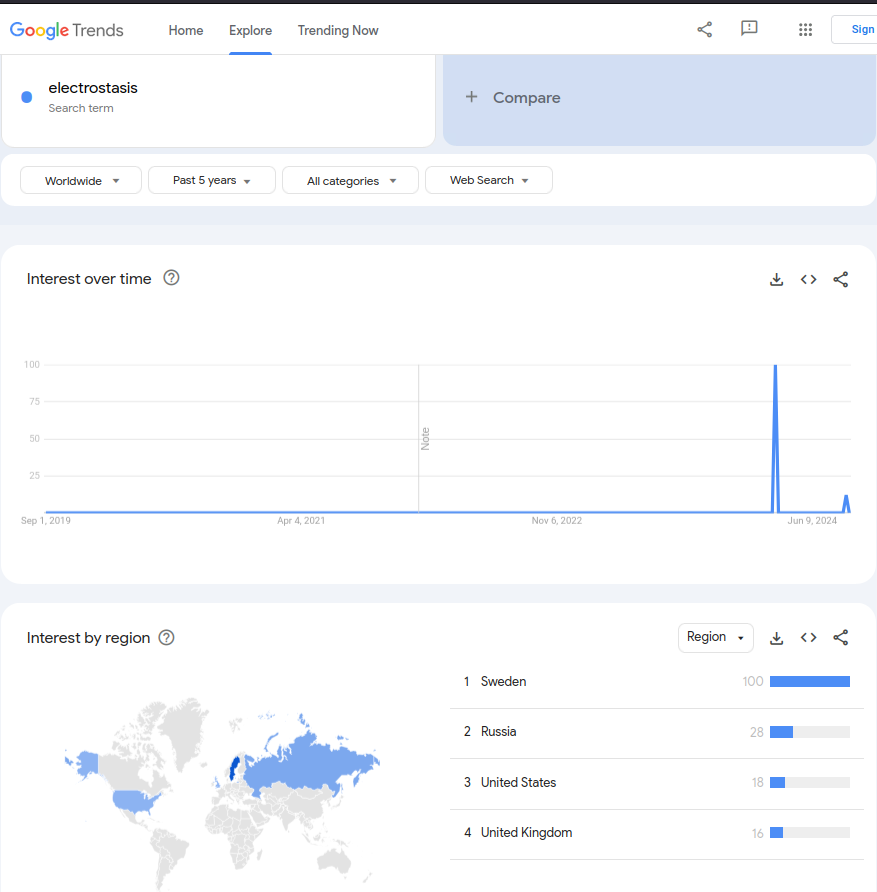Embed the Interest over time chart
Viewport: 877px width, 892px height.
point(808,279)
